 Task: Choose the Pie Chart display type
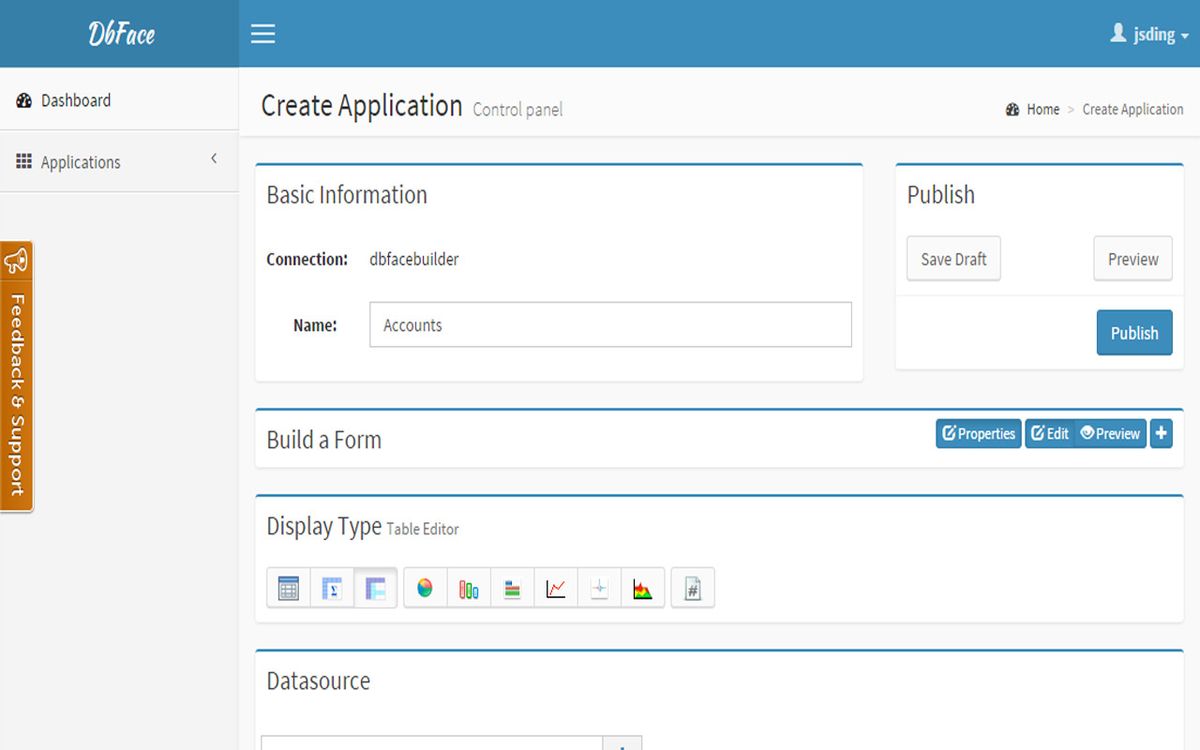pos(424,588)
